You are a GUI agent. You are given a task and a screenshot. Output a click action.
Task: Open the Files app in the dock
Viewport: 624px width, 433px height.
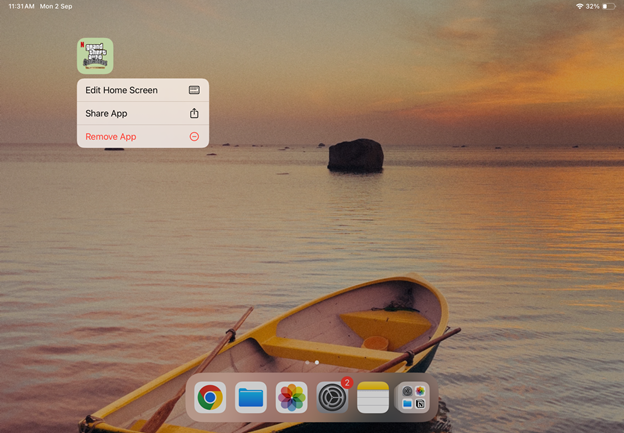(251, 397)
